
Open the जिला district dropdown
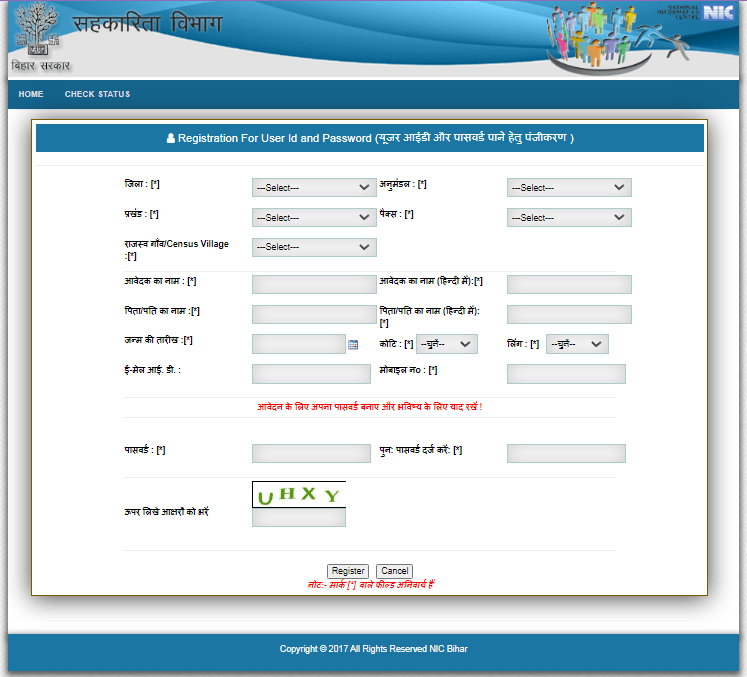(314, 188)
